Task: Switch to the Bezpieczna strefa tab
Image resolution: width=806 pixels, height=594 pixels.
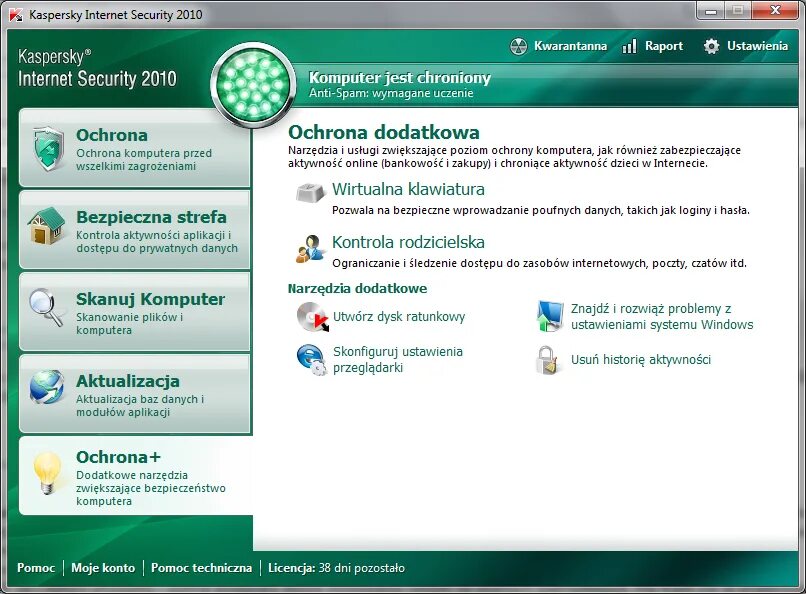Action: pyautogui.click(x=135, y=230)
